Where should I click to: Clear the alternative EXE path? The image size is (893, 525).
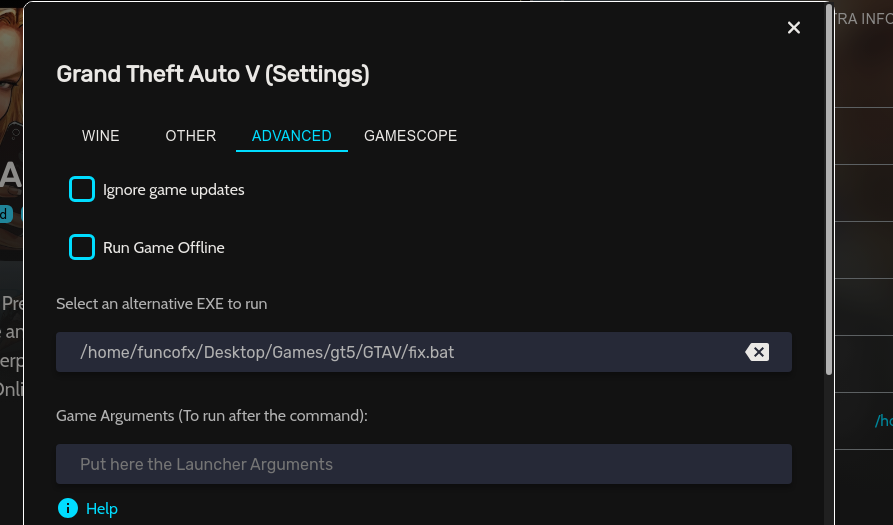[757, 352]
